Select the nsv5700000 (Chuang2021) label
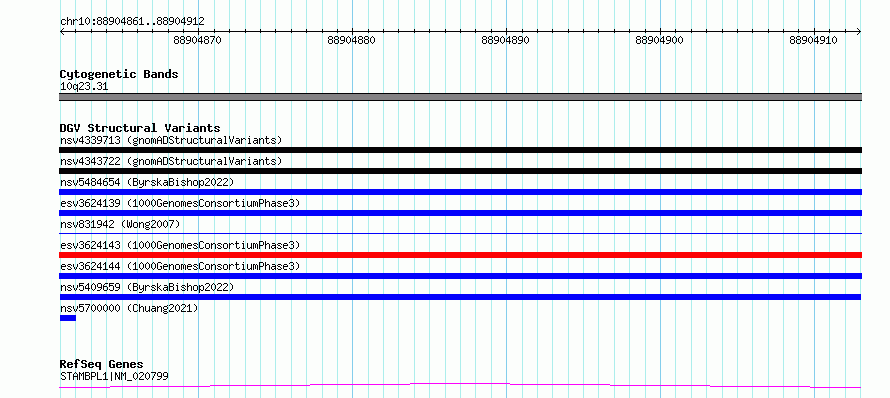Viewport: 890px width, 398px height. (129, 308)
